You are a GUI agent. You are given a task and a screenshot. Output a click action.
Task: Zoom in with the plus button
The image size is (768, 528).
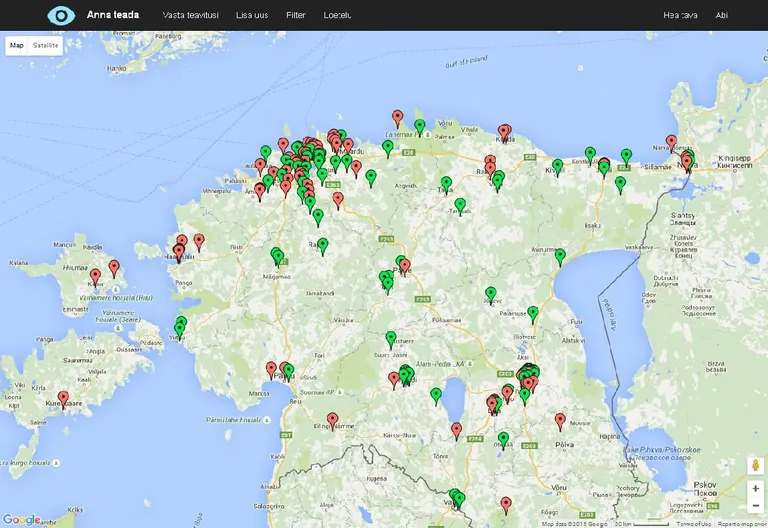click(x=755, y=488)
